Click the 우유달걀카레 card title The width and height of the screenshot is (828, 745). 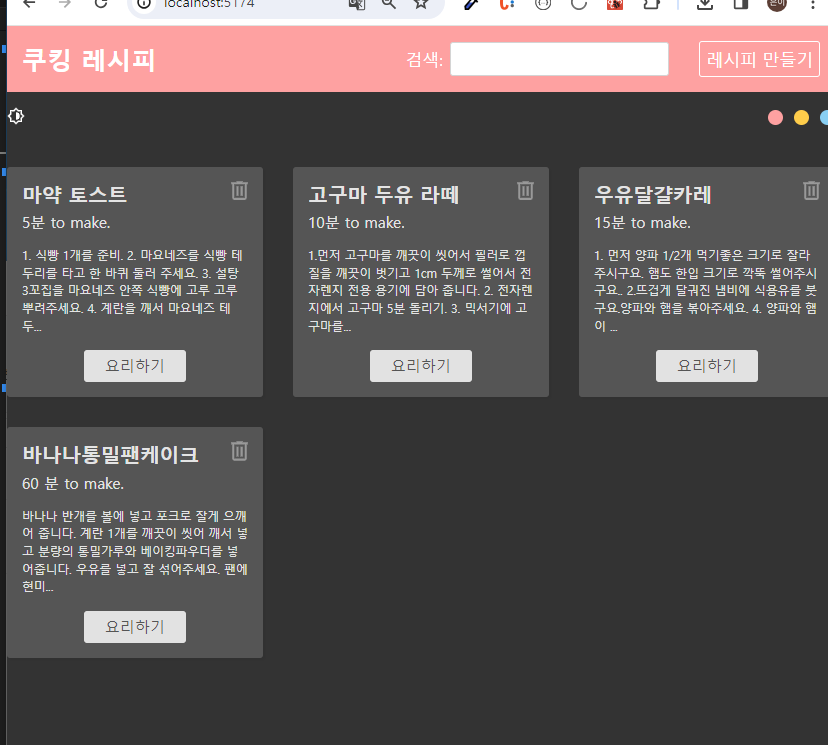tap(653, 194)
